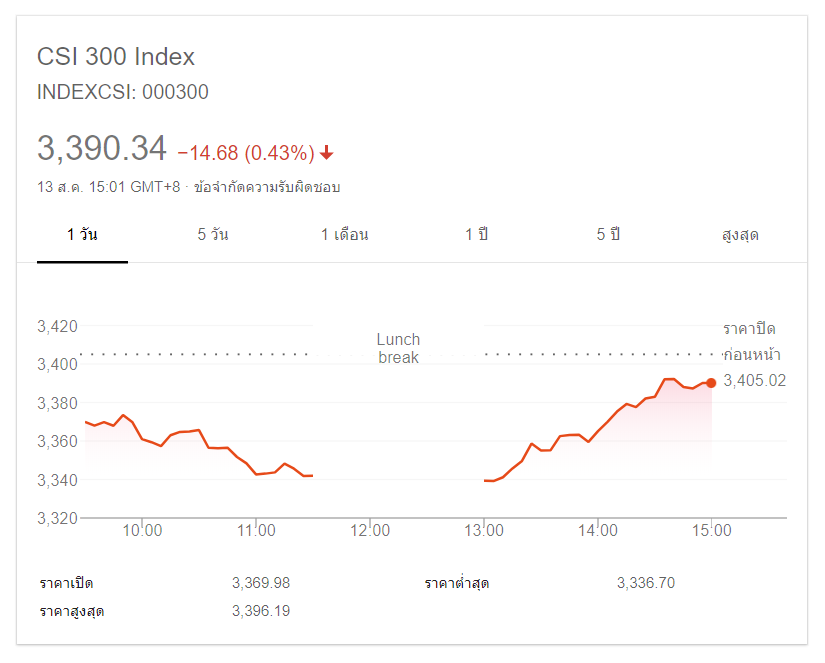Click the ราคาเปิด value 3,369.98

click(261, 583)
